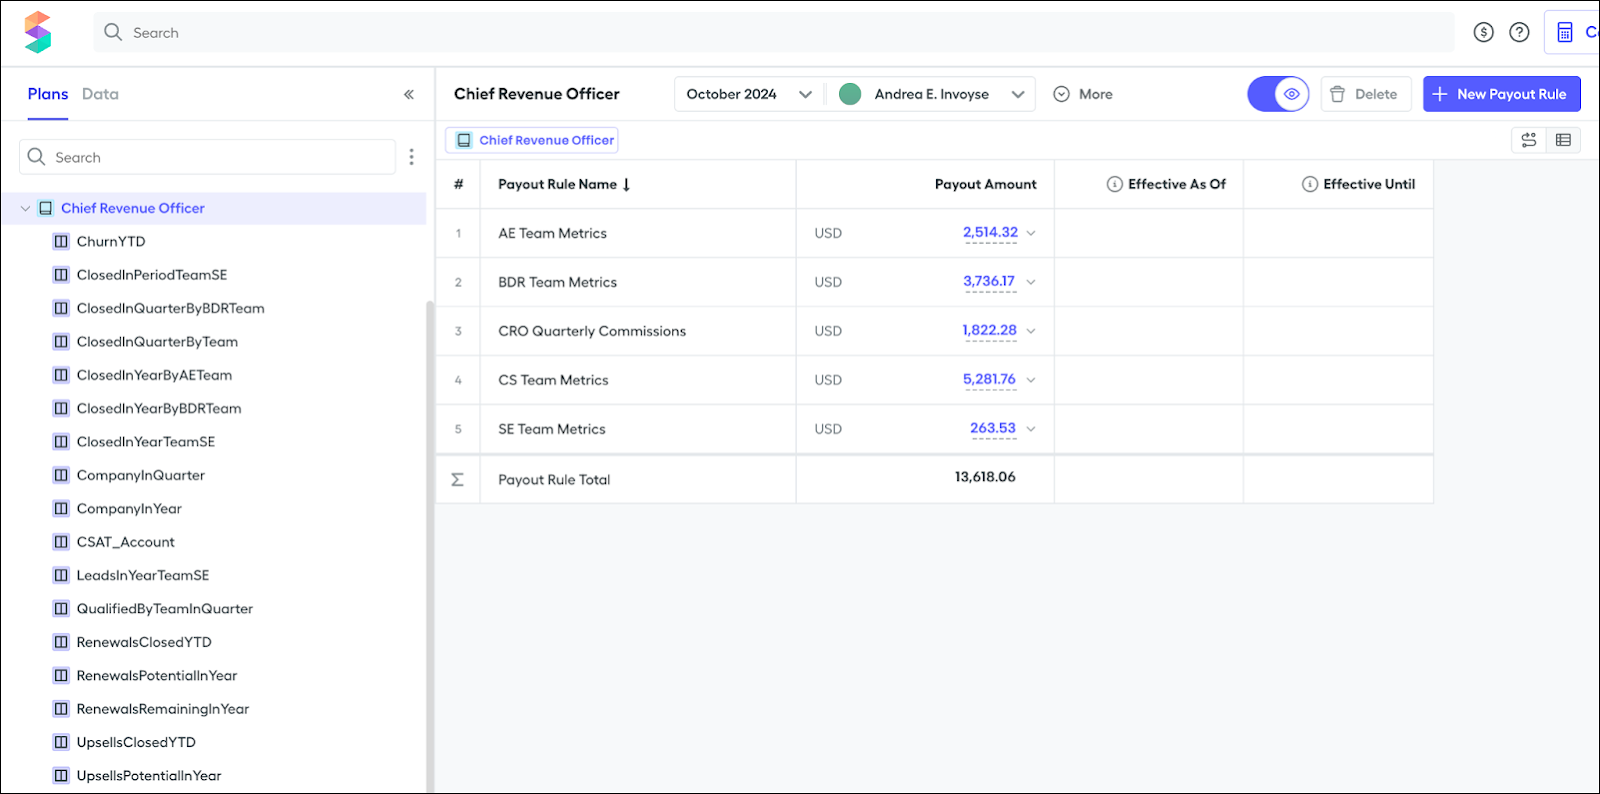
Task: Click the CRO Quarterly Commissions rule name
Action: point(592,331)
